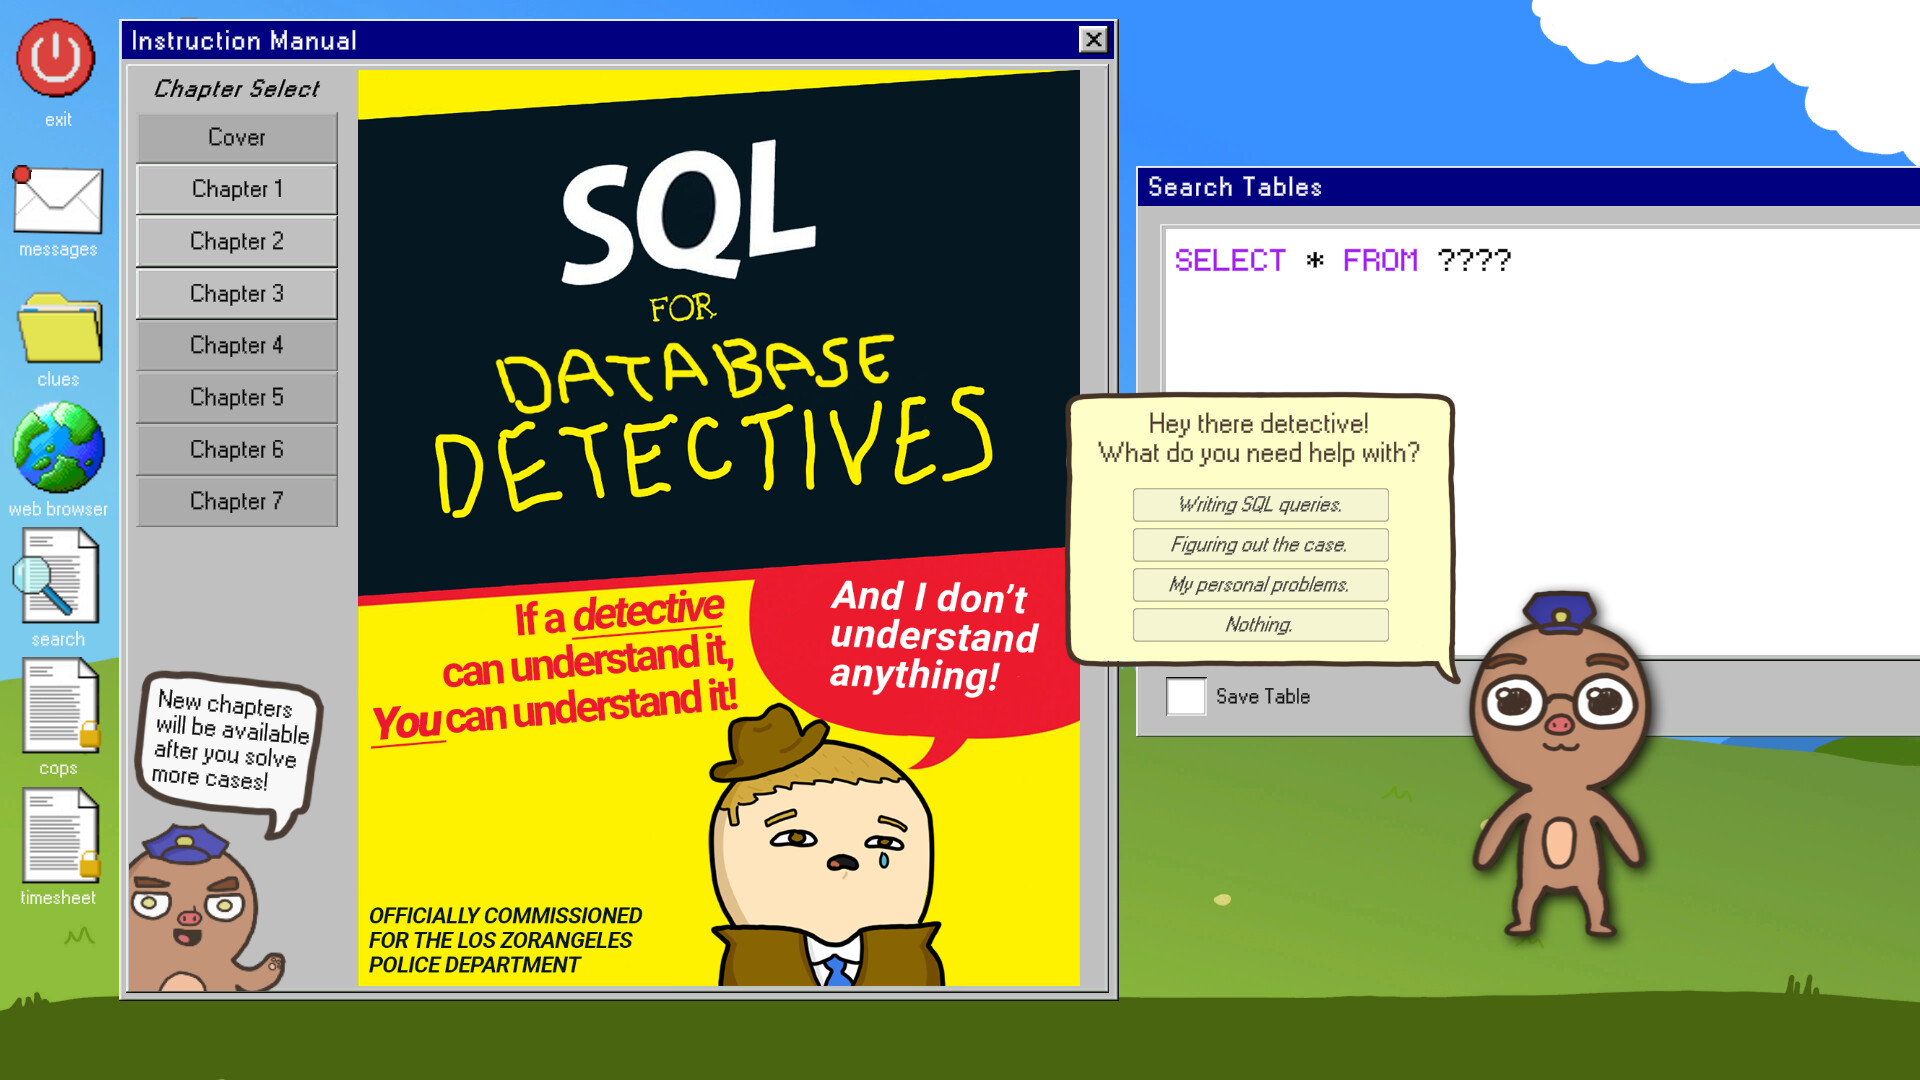Viewport: 1920px width, 1080px height.
Task: Switch to the Cover chapter
Action: point(236,137)
